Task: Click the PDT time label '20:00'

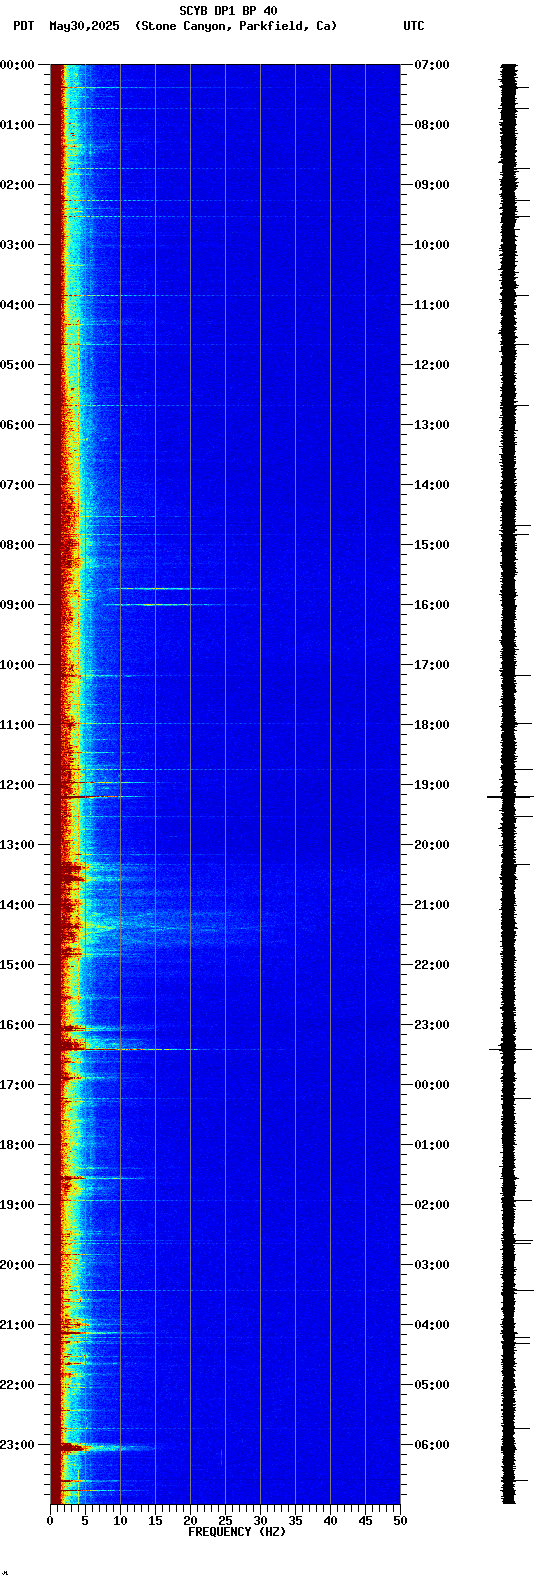Action: tap(17, 1265)
